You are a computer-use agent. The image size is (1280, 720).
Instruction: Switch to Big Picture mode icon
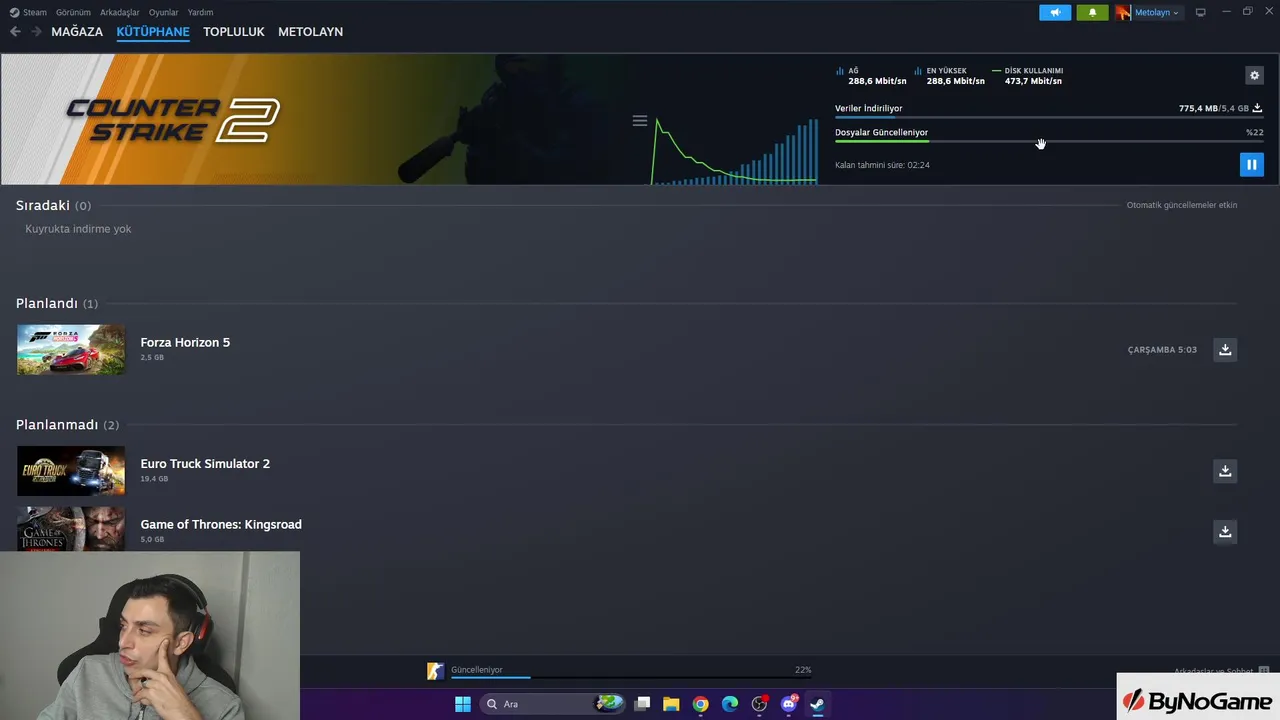(x=1201, y=12)
